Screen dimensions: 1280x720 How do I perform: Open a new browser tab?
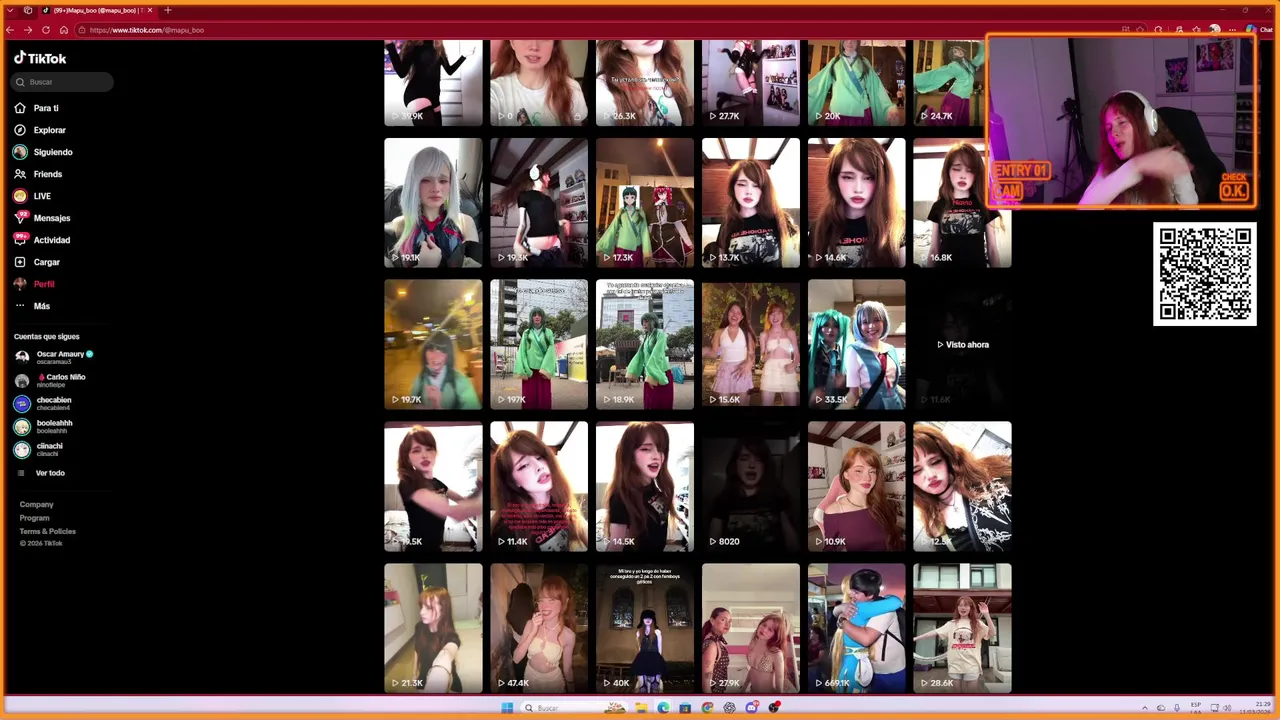[168, 10]
